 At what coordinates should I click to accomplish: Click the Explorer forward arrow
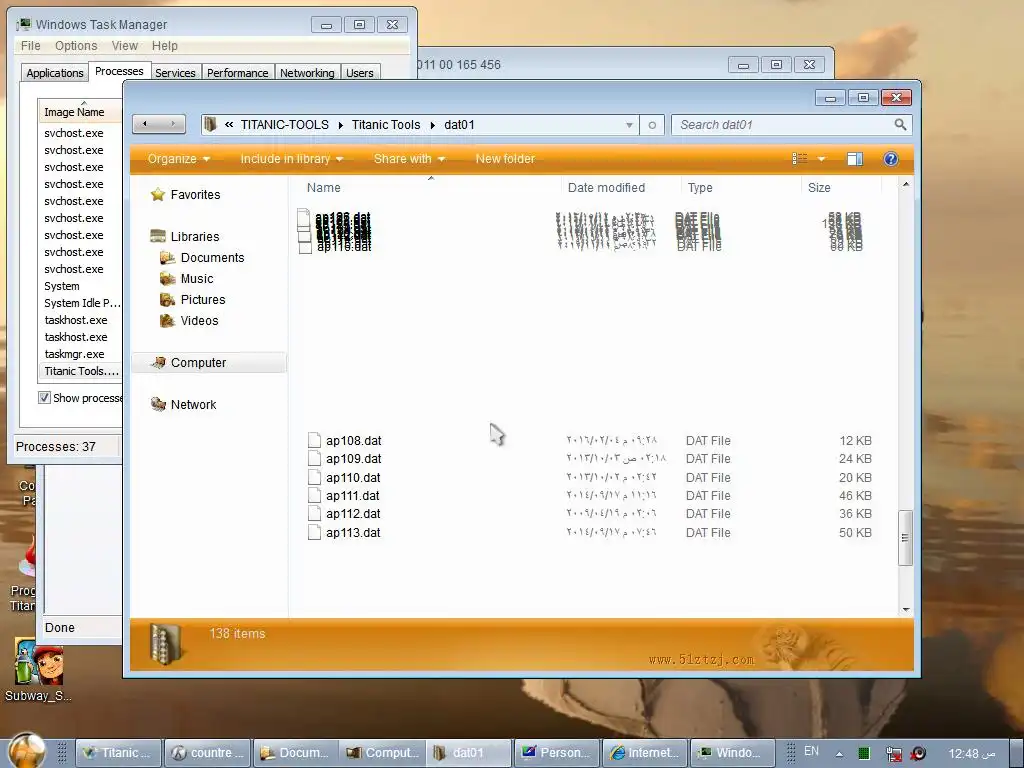pos(173,124)
